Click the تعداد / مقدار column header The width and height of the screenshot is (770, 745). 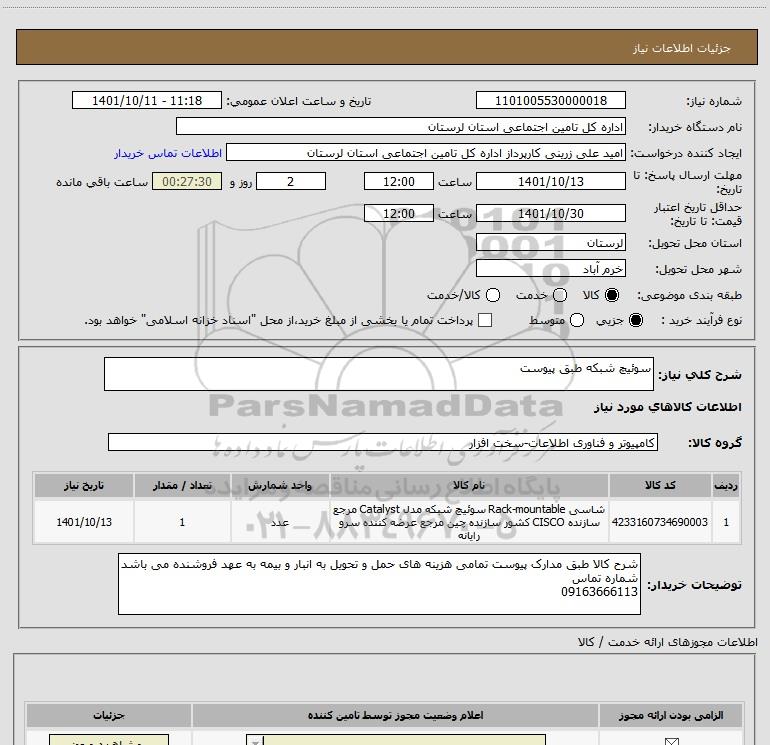pos(182,485)
